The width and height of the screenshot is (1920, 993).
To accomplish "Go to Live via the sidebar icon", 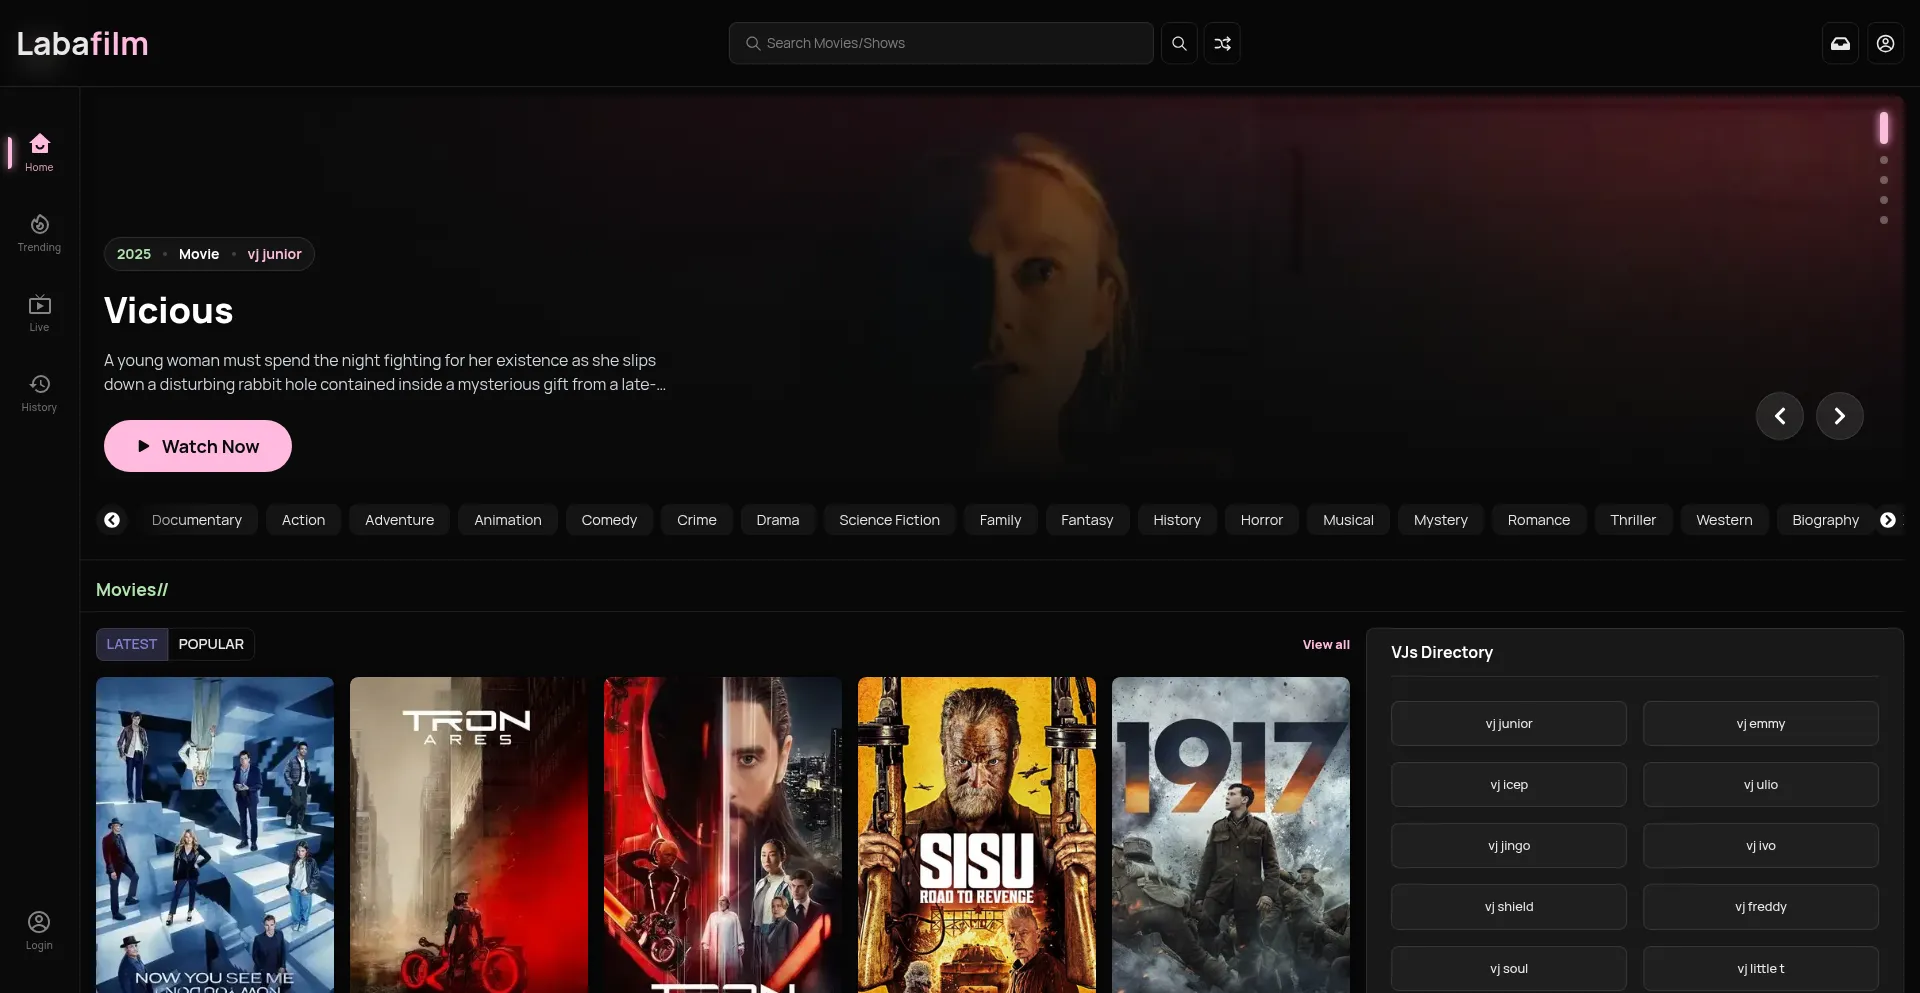I will [x=39, y=311].
